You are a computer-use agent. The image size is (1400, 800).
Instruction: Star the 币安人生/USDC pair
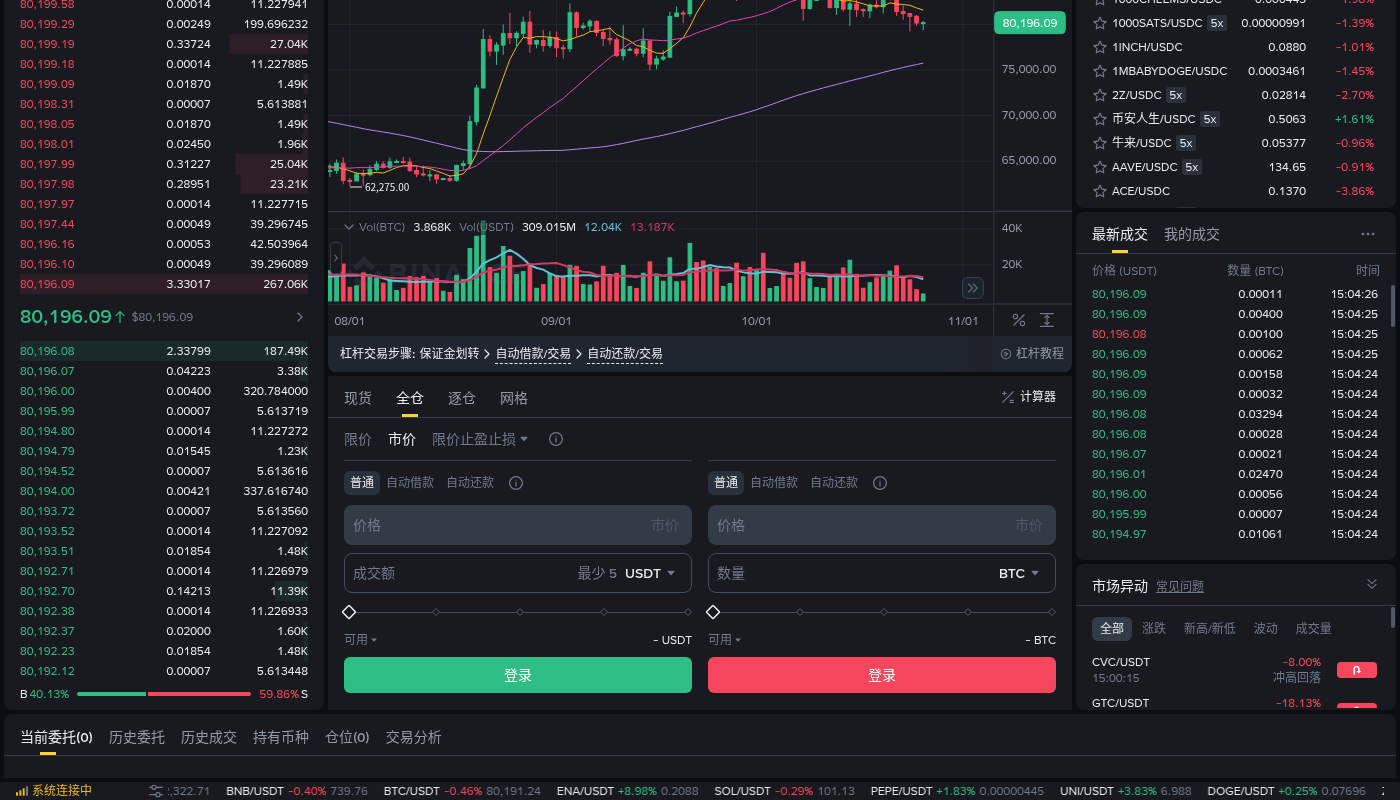[1100, 119]
